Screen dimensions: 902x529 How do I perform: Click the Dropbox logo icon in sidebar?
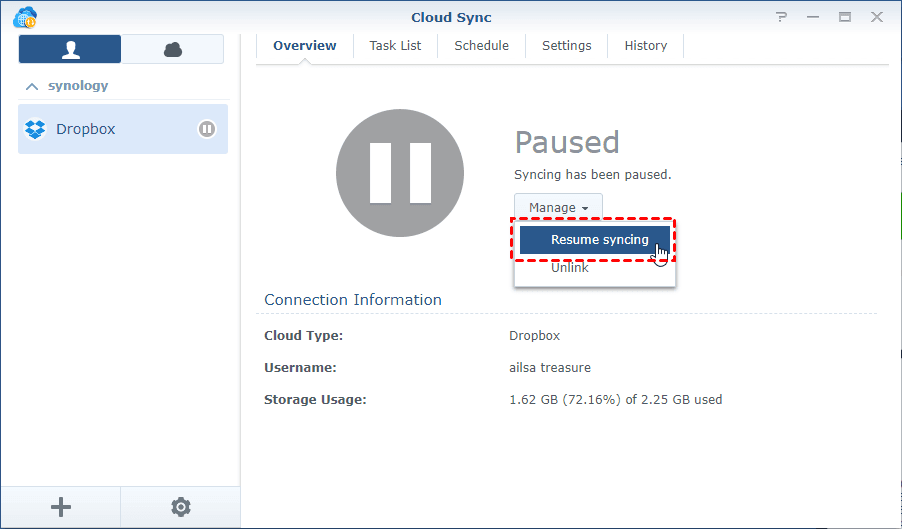36,129
